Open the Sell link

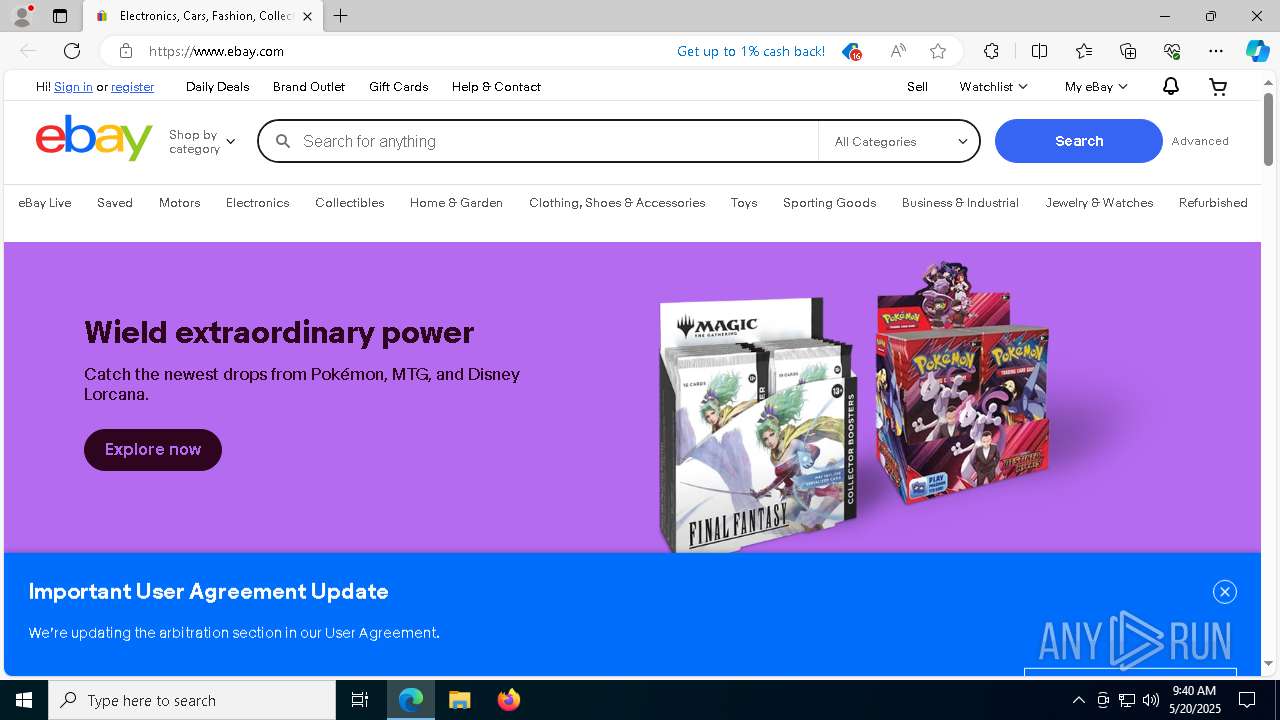pos(917,87)
